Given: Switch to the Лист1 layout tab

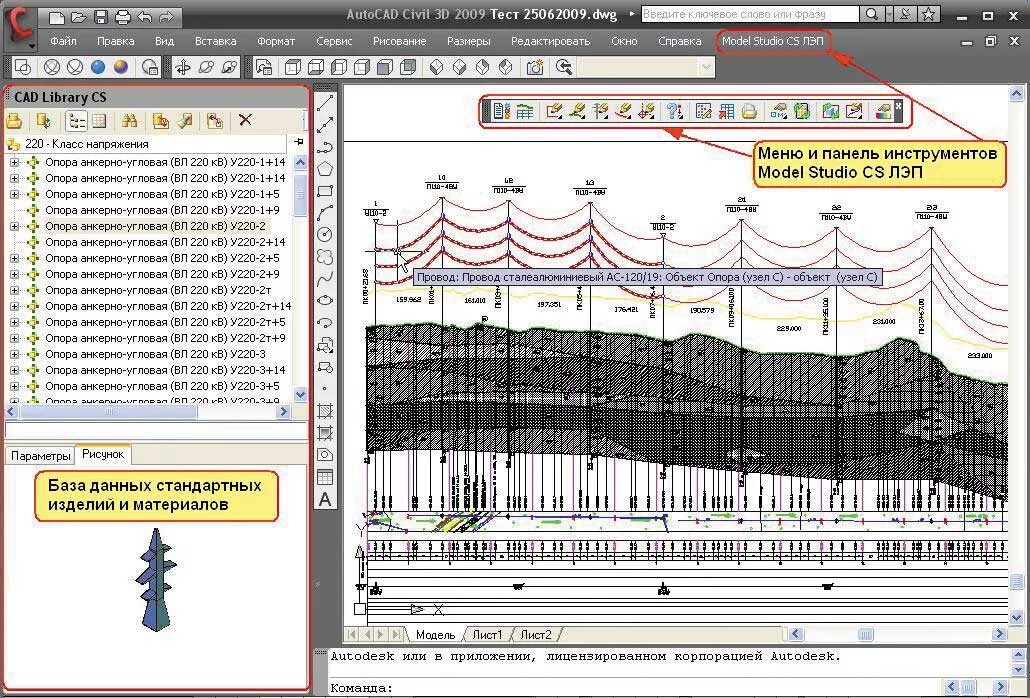Looking at the screenshot, I should click(487, 635).
